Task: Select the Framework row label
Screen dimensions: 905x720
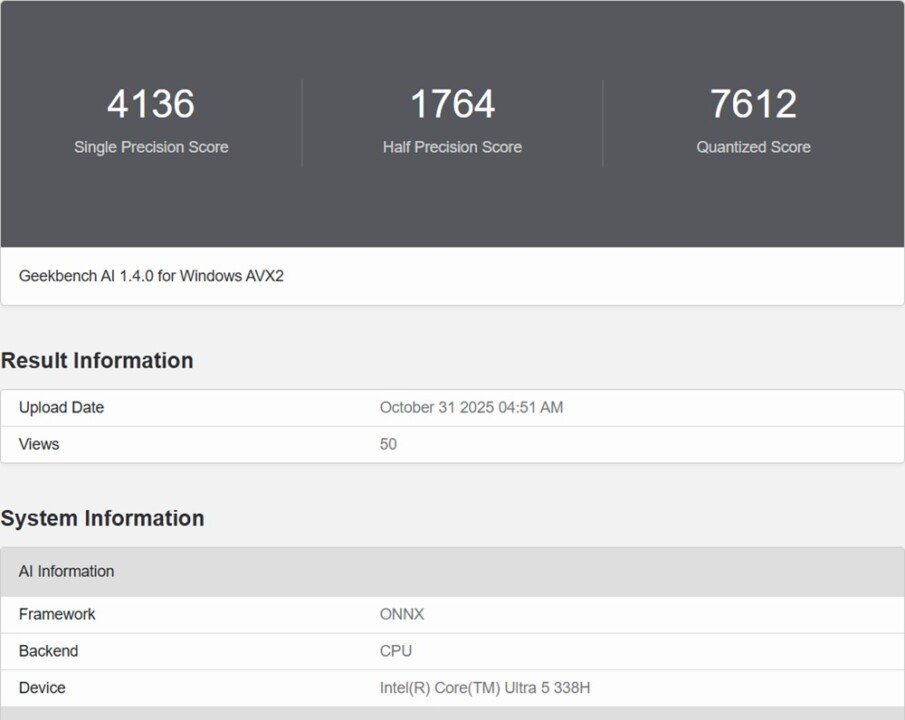Action: coord(57,614)
